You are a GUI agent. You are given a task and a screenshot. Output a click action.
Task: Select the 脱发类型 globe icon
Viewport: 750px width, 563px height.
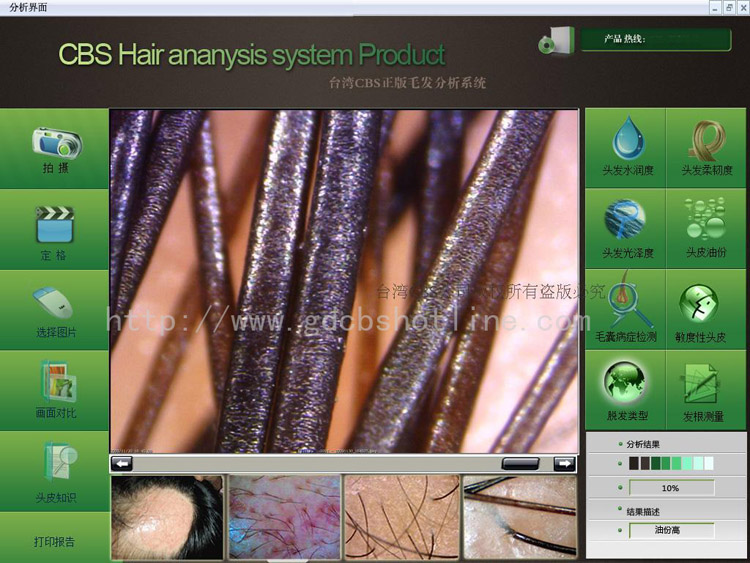[625, 381]
